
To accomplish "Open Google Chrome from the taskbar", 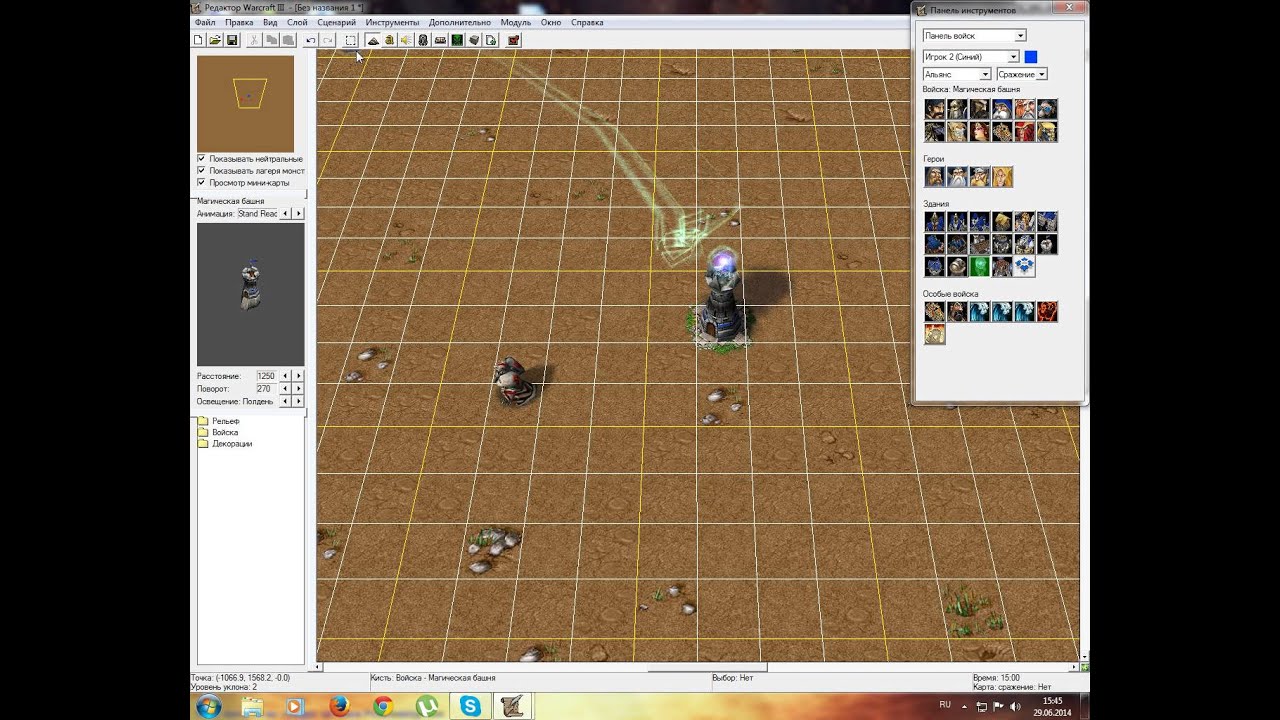I will point(382,706).
